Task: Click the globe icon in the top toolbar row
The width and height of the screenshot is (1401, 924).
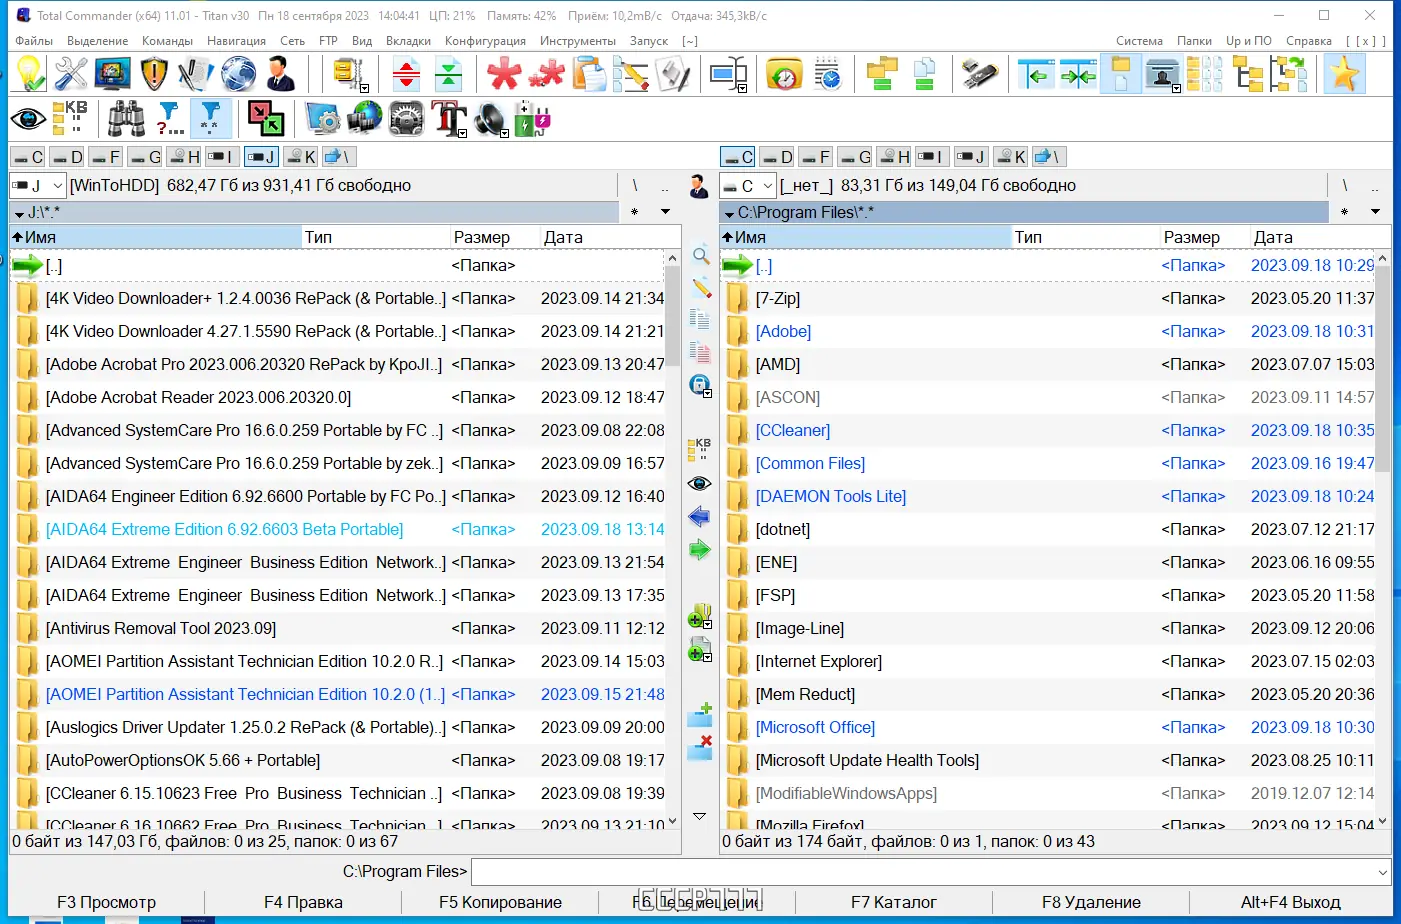Action: (x=238, y=74)
